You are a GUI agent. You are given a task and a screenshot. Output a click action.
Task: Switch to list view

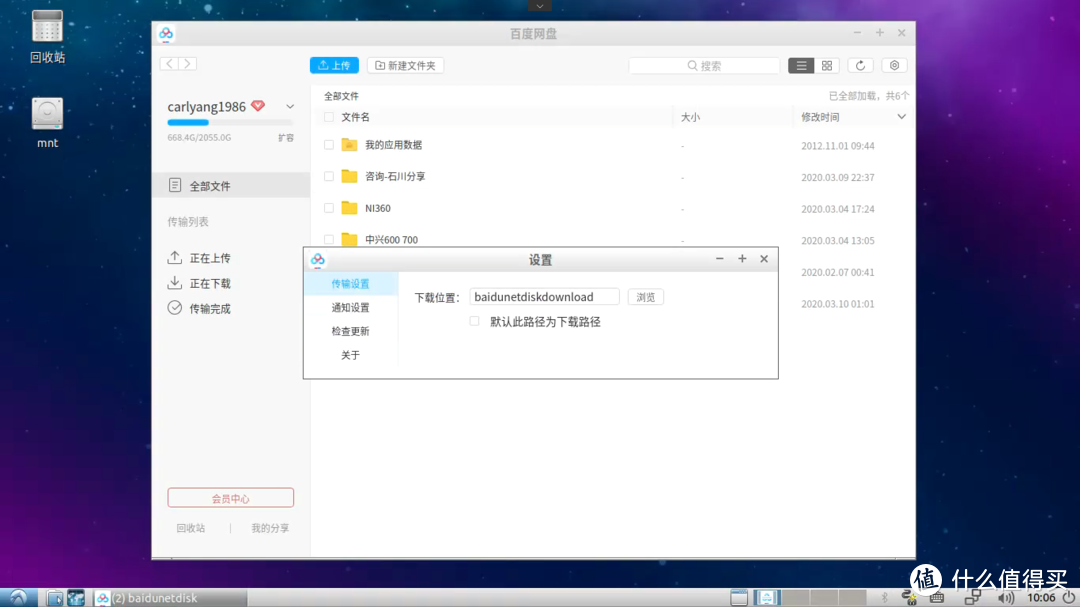[801, 65]
